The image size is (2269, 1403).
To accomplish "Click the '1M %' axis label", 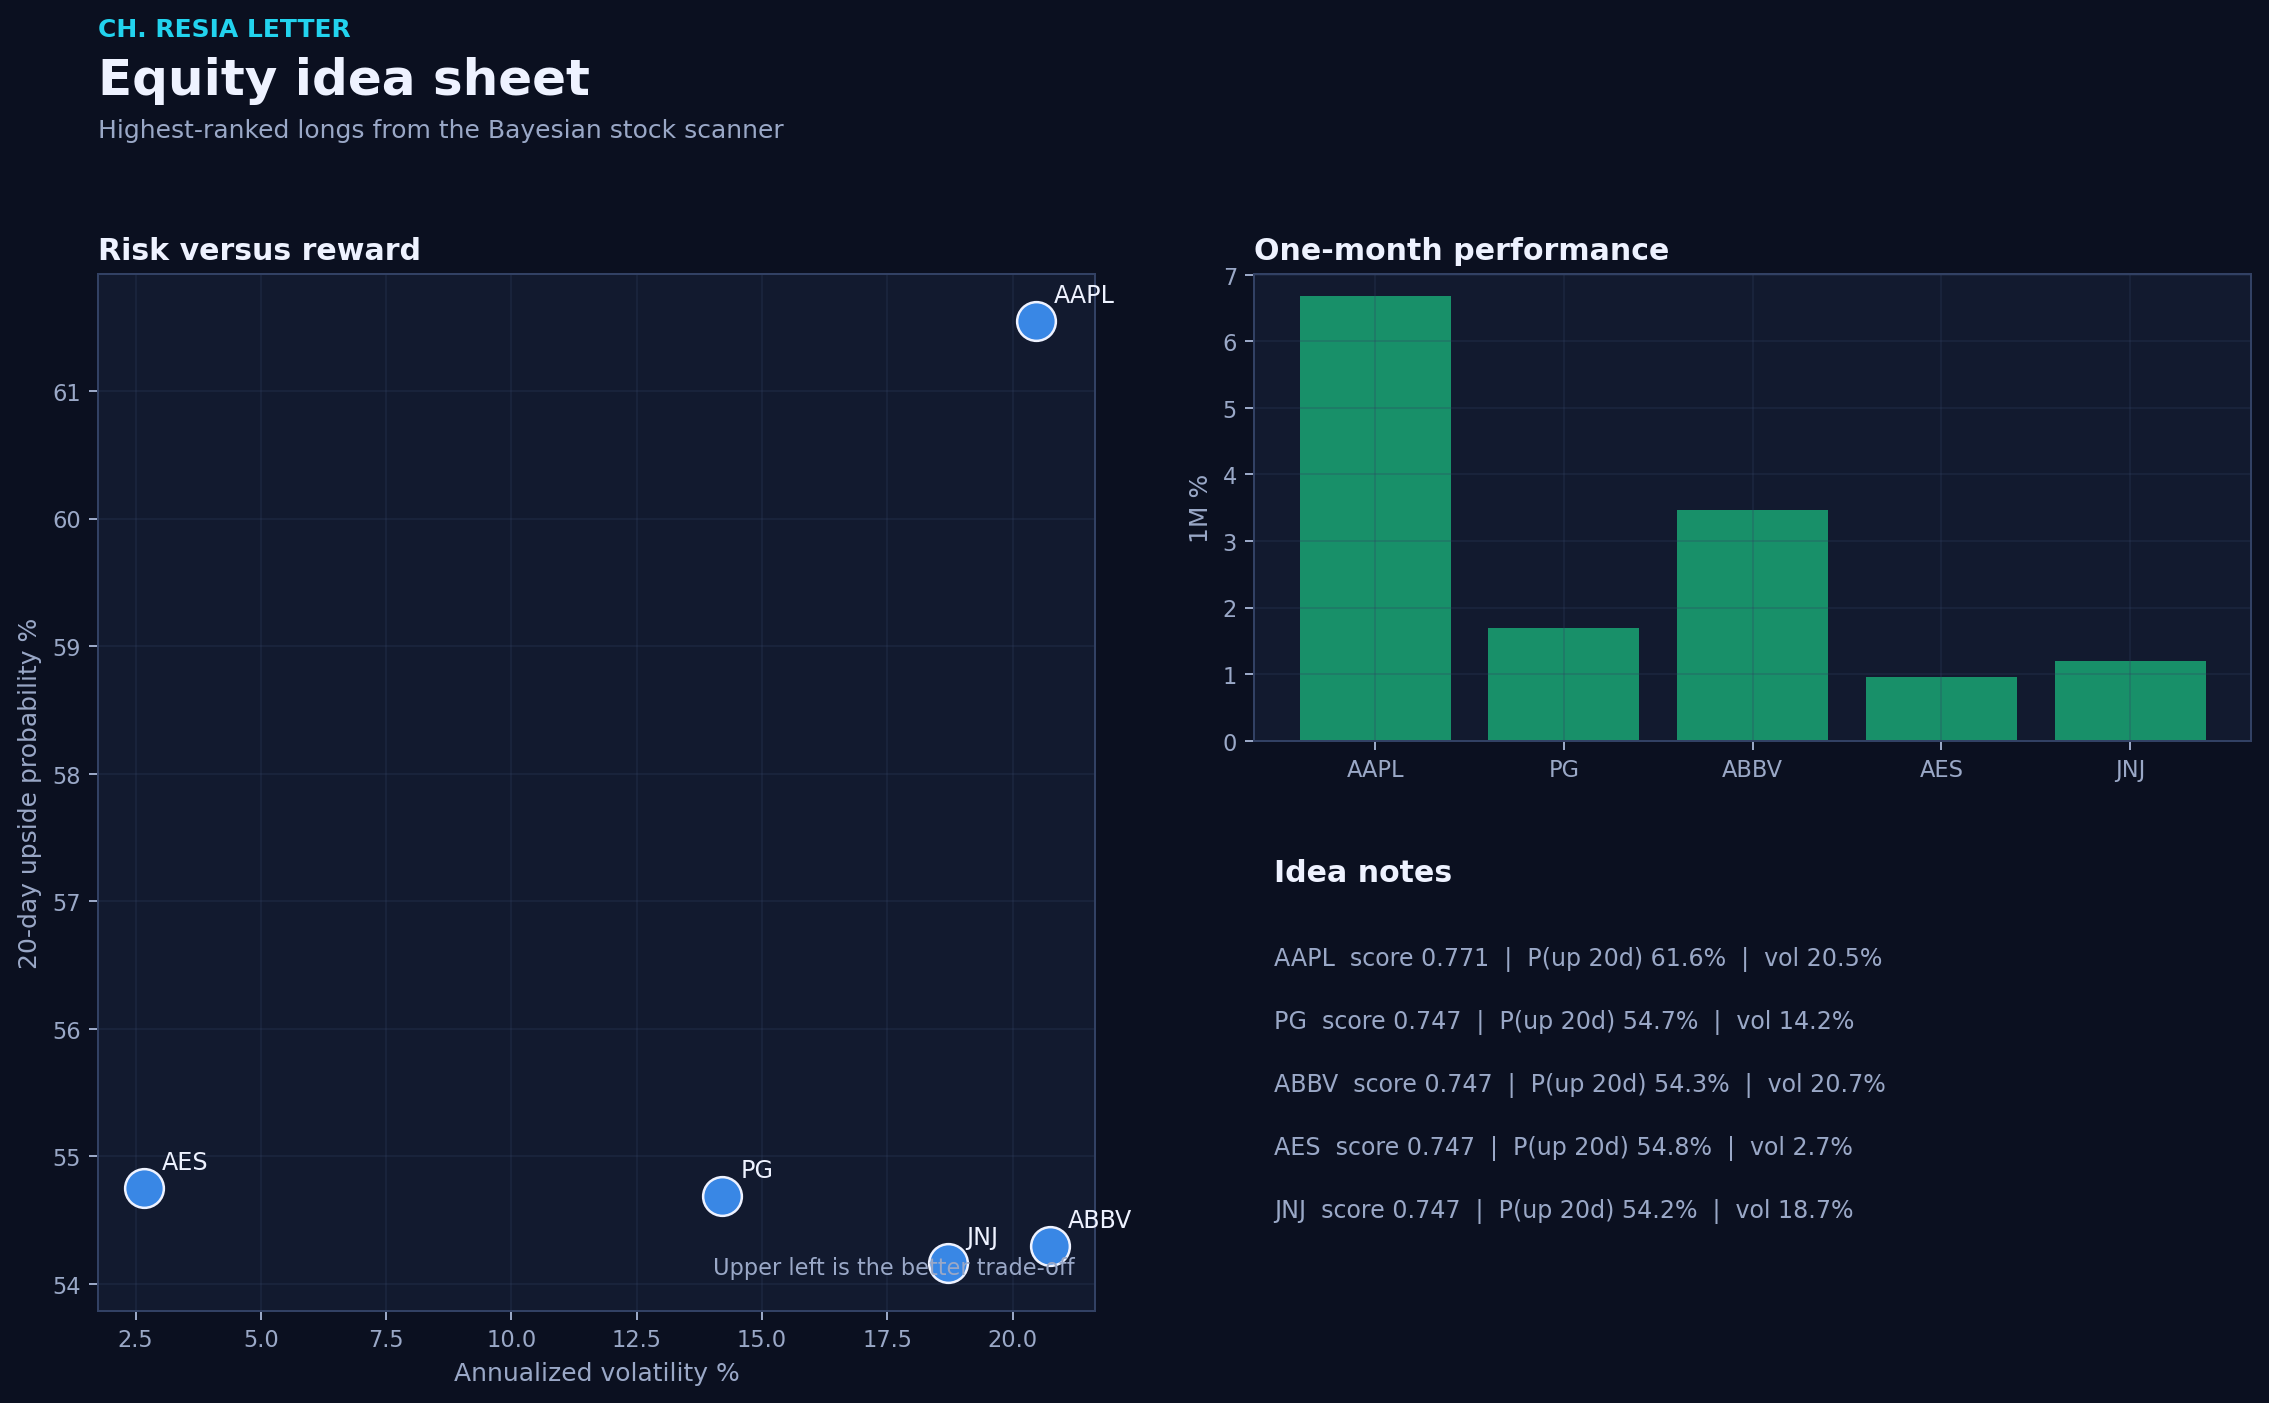I will click(x=1198, y=508).
